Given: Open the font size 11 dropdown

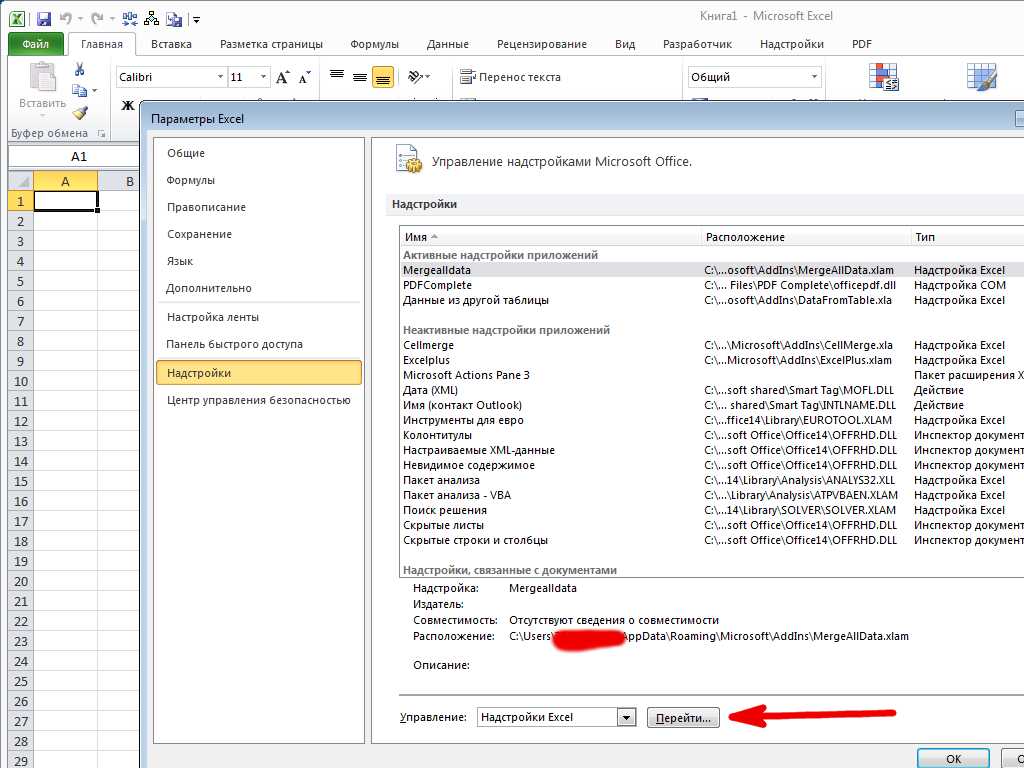Looking at the screenshot, I should pos(263,77).
